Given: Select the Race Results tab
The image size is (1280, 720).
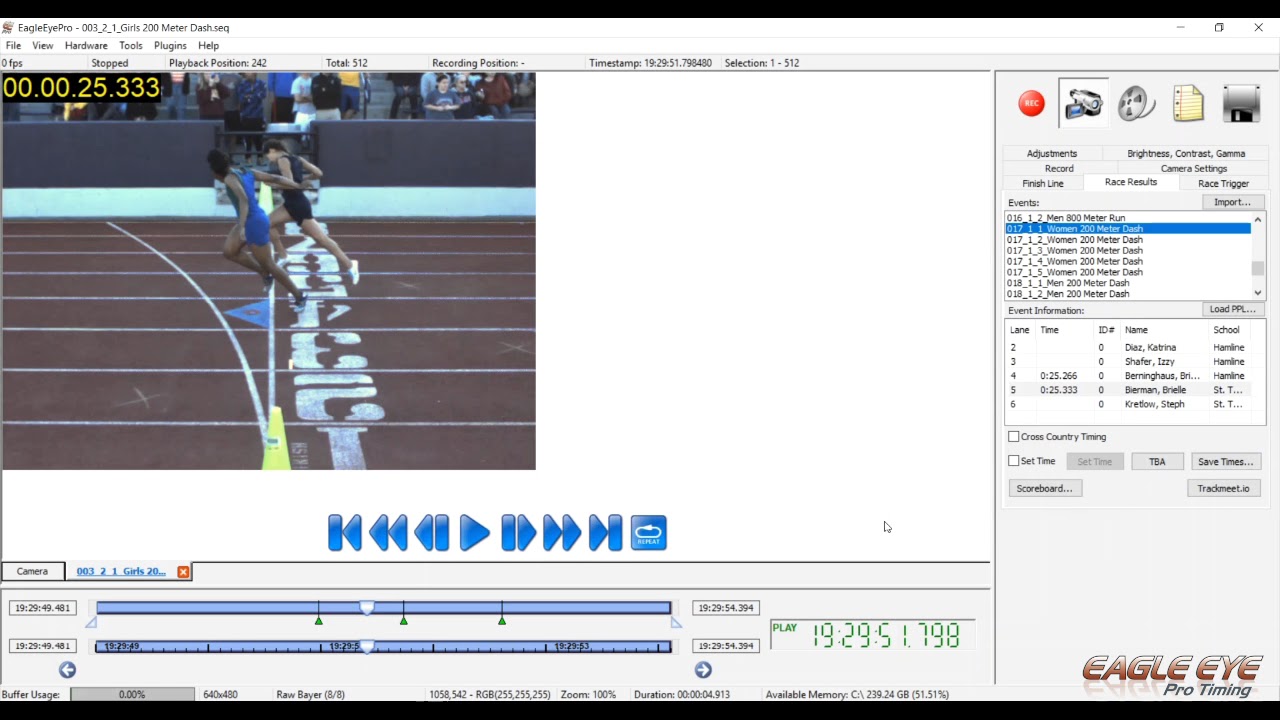Looking at the screenshot, I should 1131,183.
